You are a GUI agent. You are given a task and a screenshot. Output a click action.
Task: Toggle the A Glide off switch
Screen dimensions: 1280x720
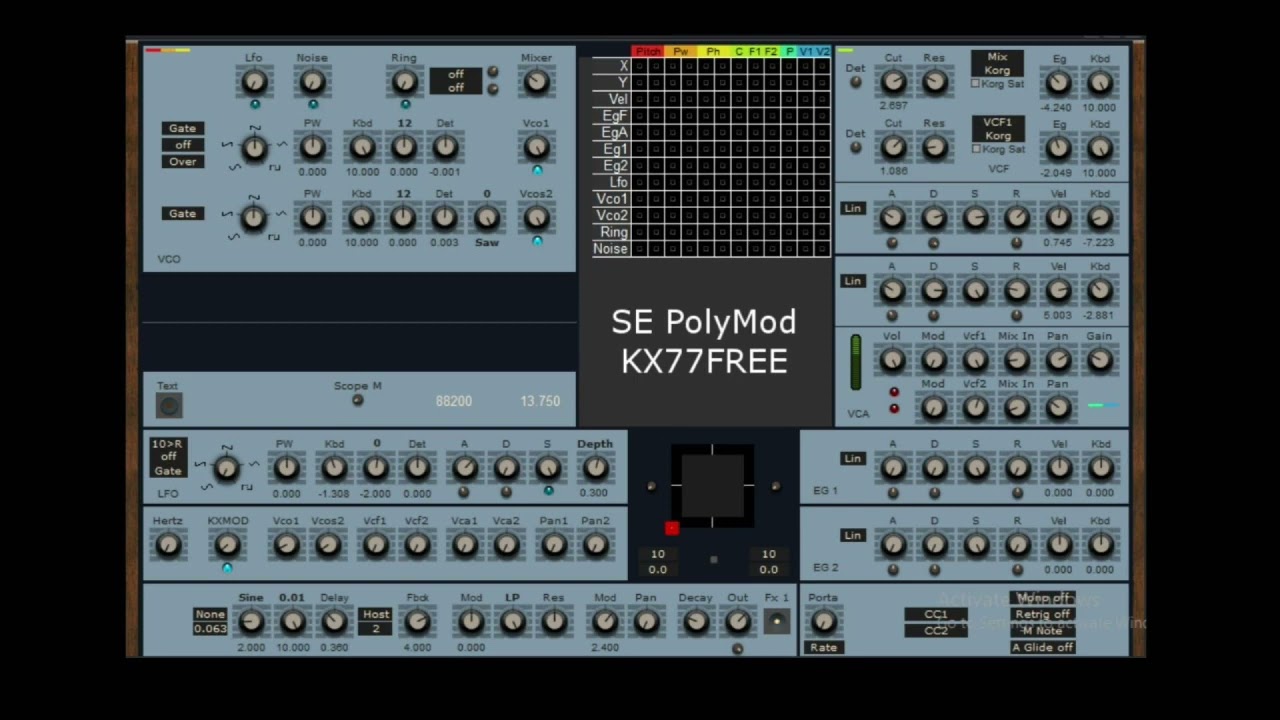[1043, 647]
